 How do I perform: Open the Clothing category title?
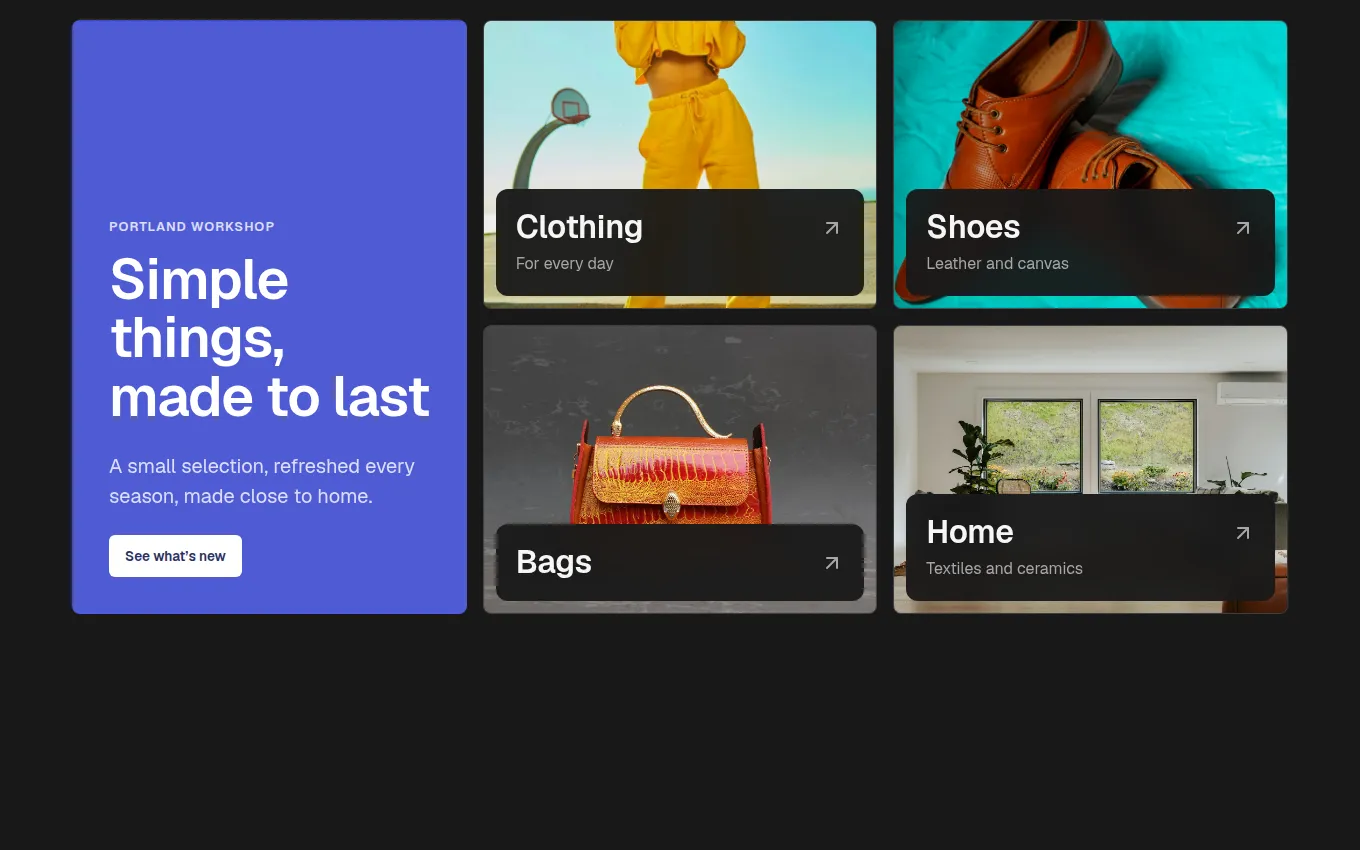coord(579,227)
